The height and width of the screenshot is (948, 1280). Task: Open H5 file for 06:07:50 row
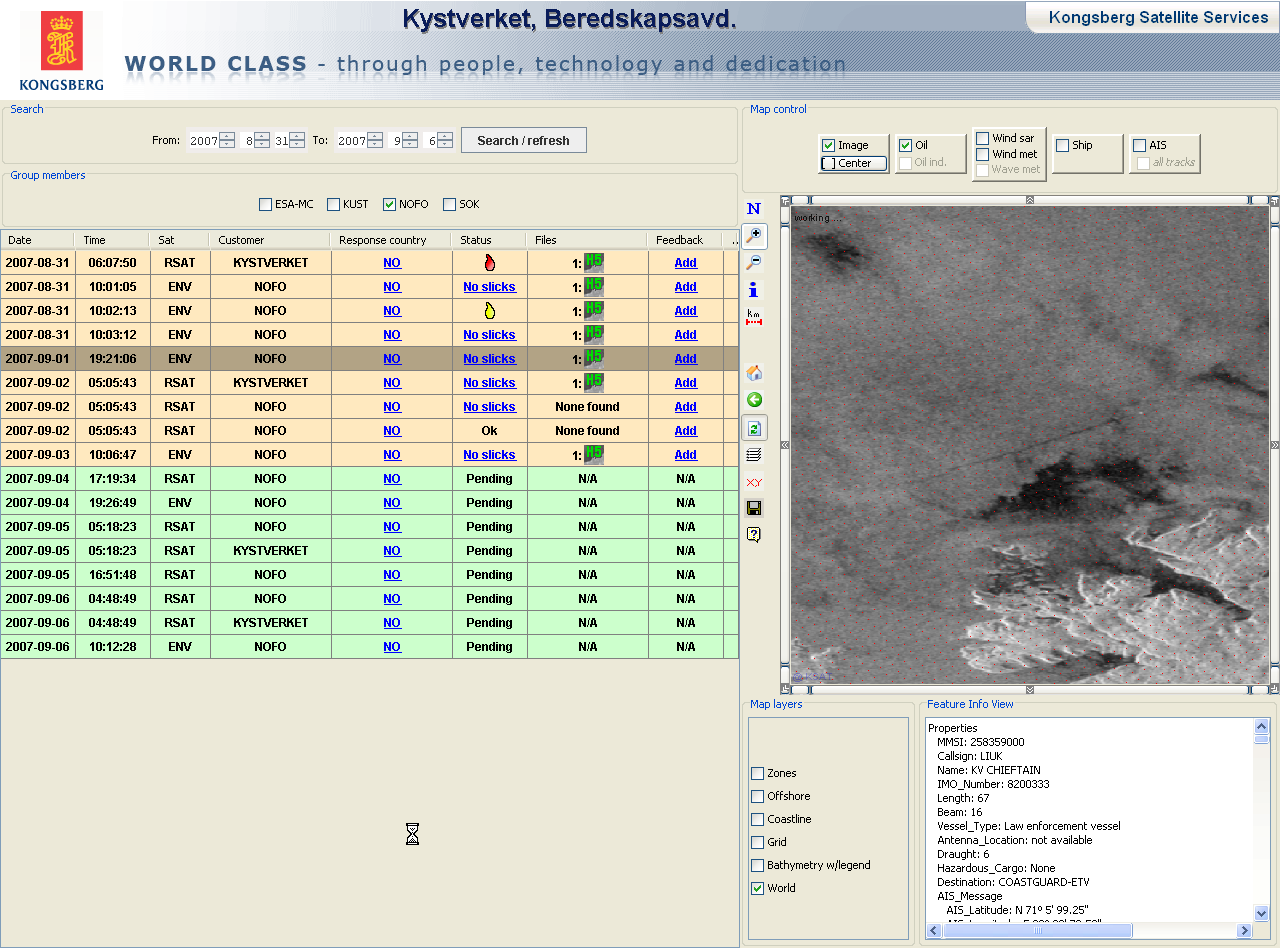594,262
